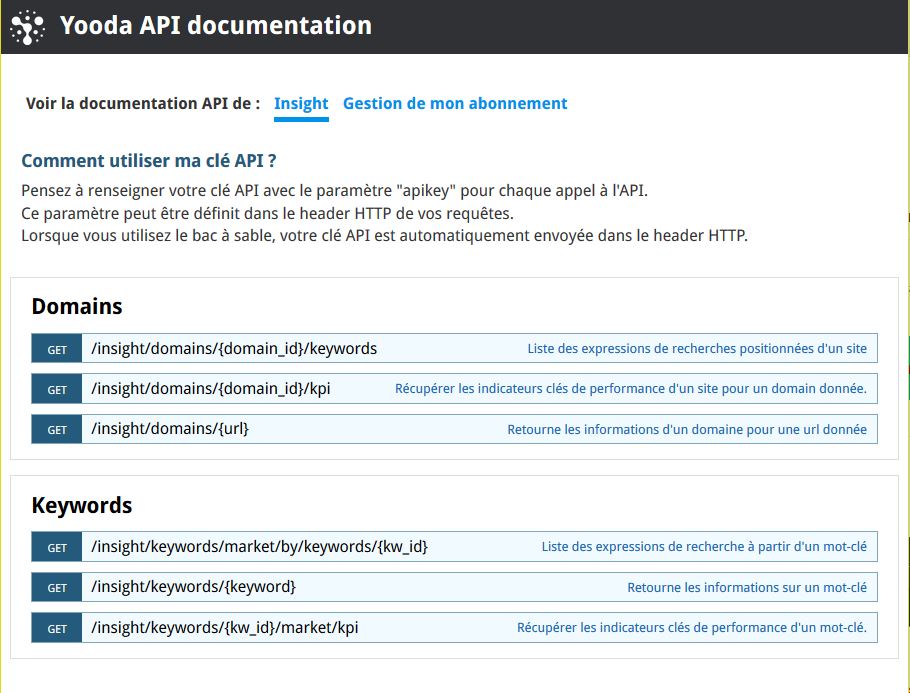Click GET badge for keywords keyword endpoint

click(57, 587)
